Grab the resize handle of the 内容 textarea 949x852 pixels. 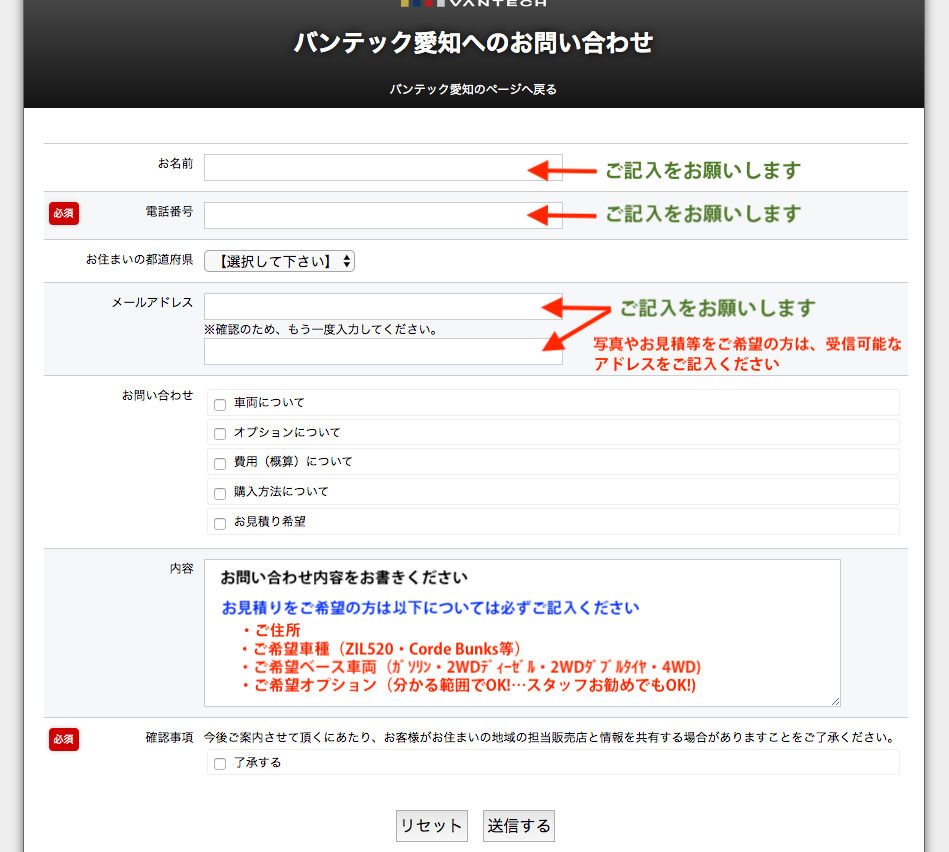coord(835,701)
